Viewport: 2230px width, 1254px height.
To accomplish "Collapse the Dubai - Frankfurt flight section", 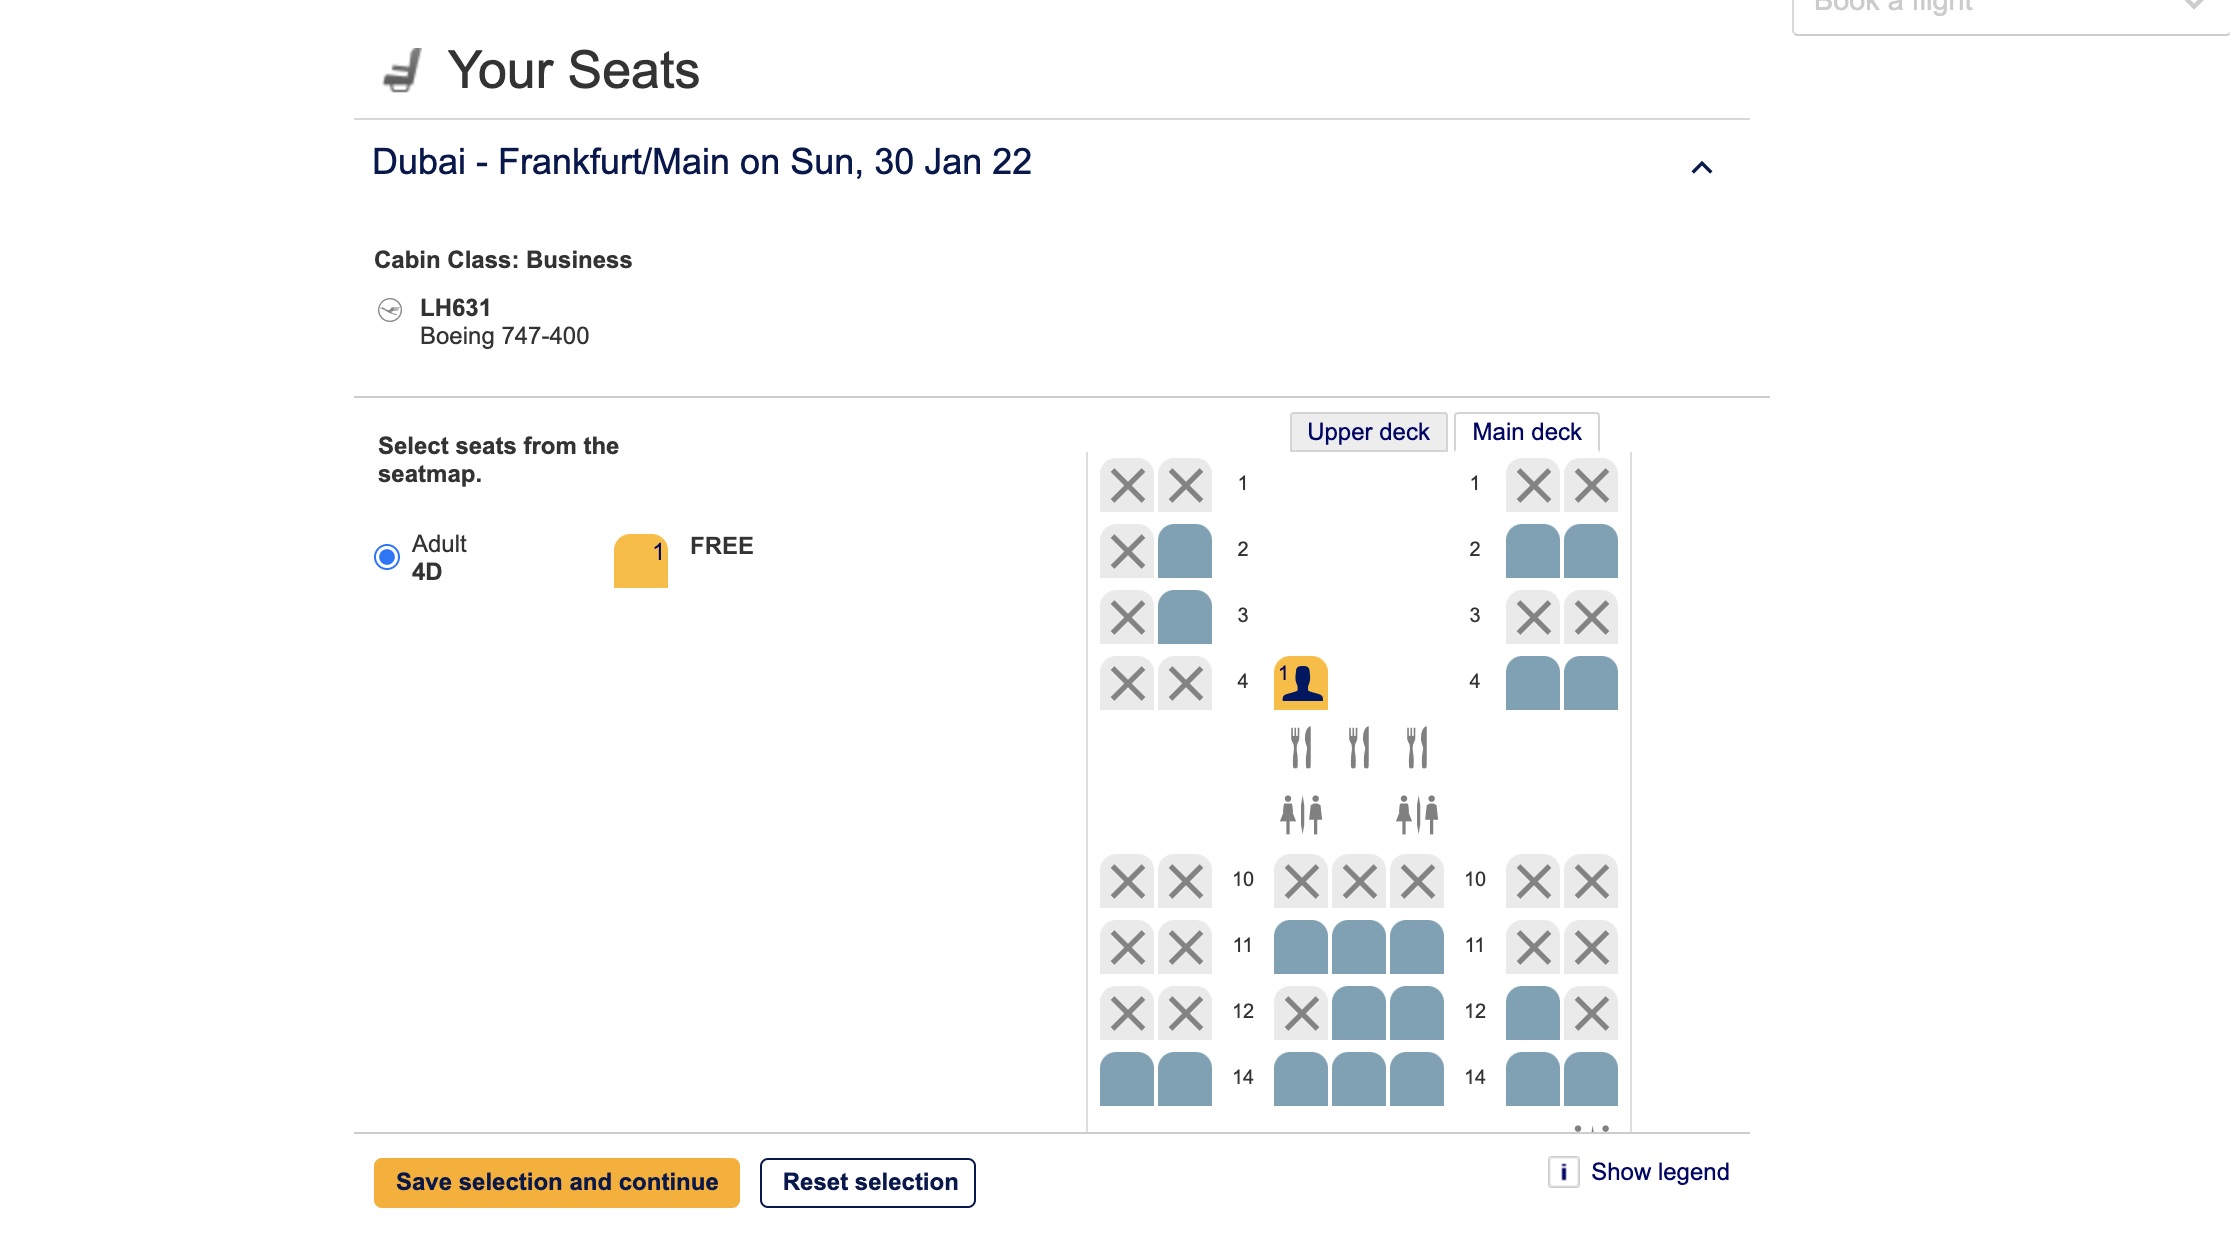I will (x=1703, y=166).
